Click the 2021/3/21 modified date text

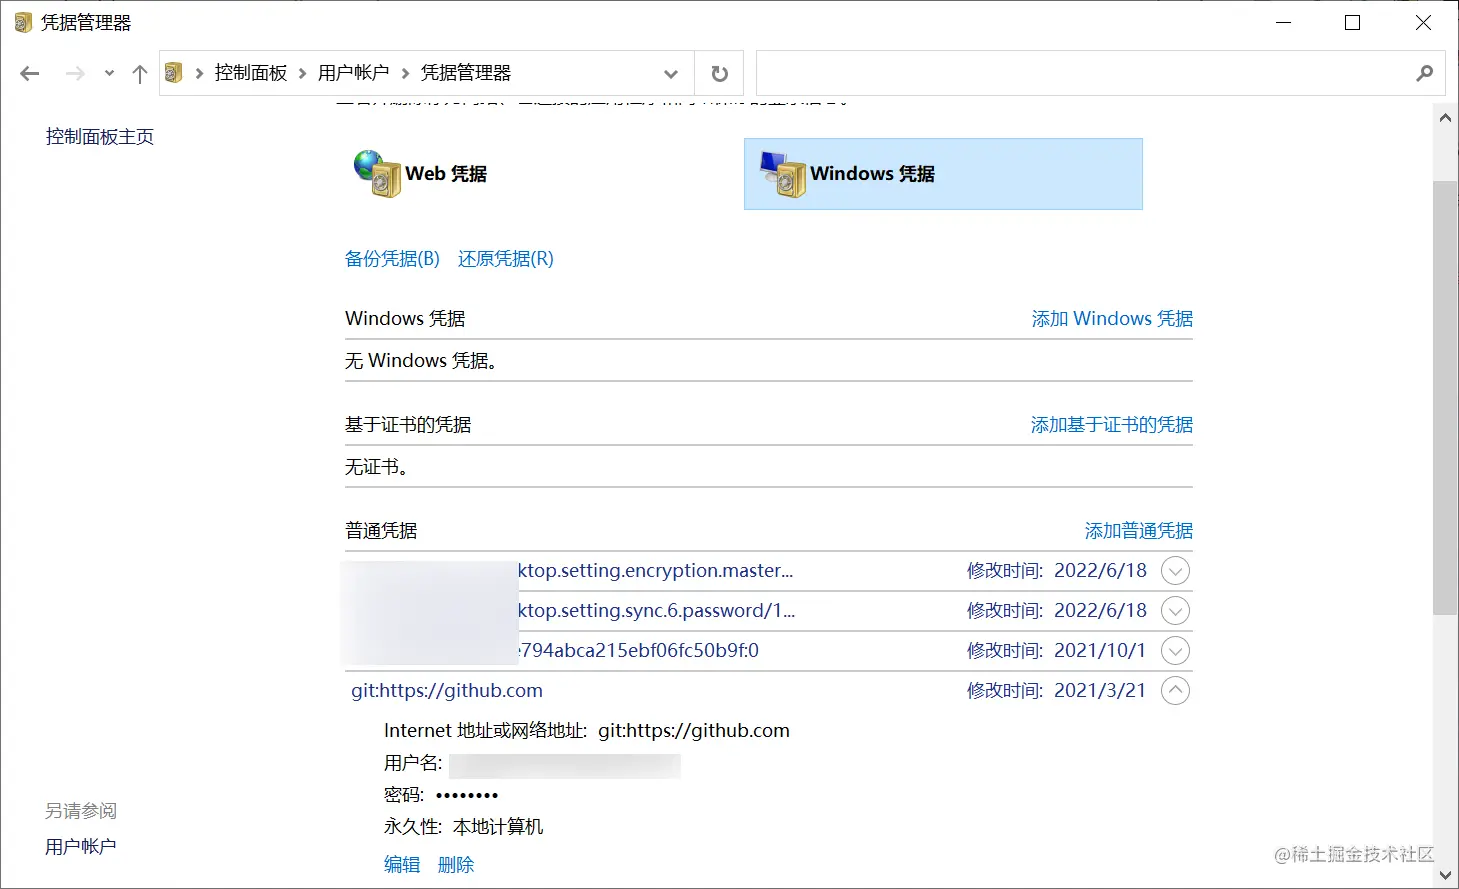1100,691
